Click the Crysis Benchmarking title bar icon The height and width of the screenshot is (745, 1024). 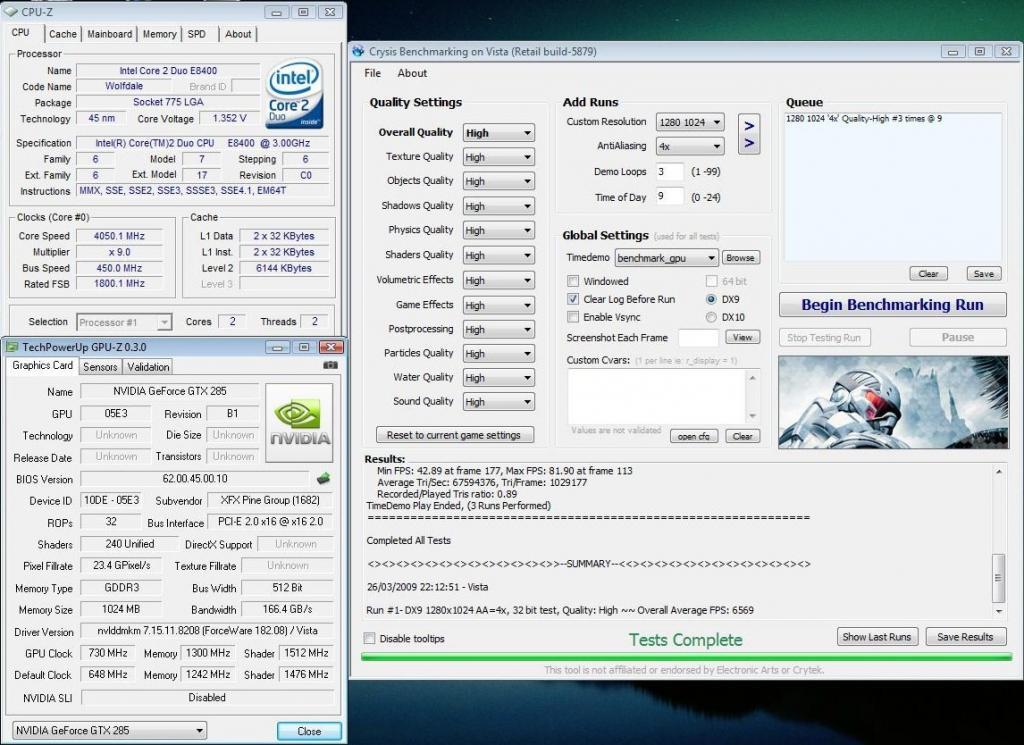pyautogui.click(x=358, y=52)
